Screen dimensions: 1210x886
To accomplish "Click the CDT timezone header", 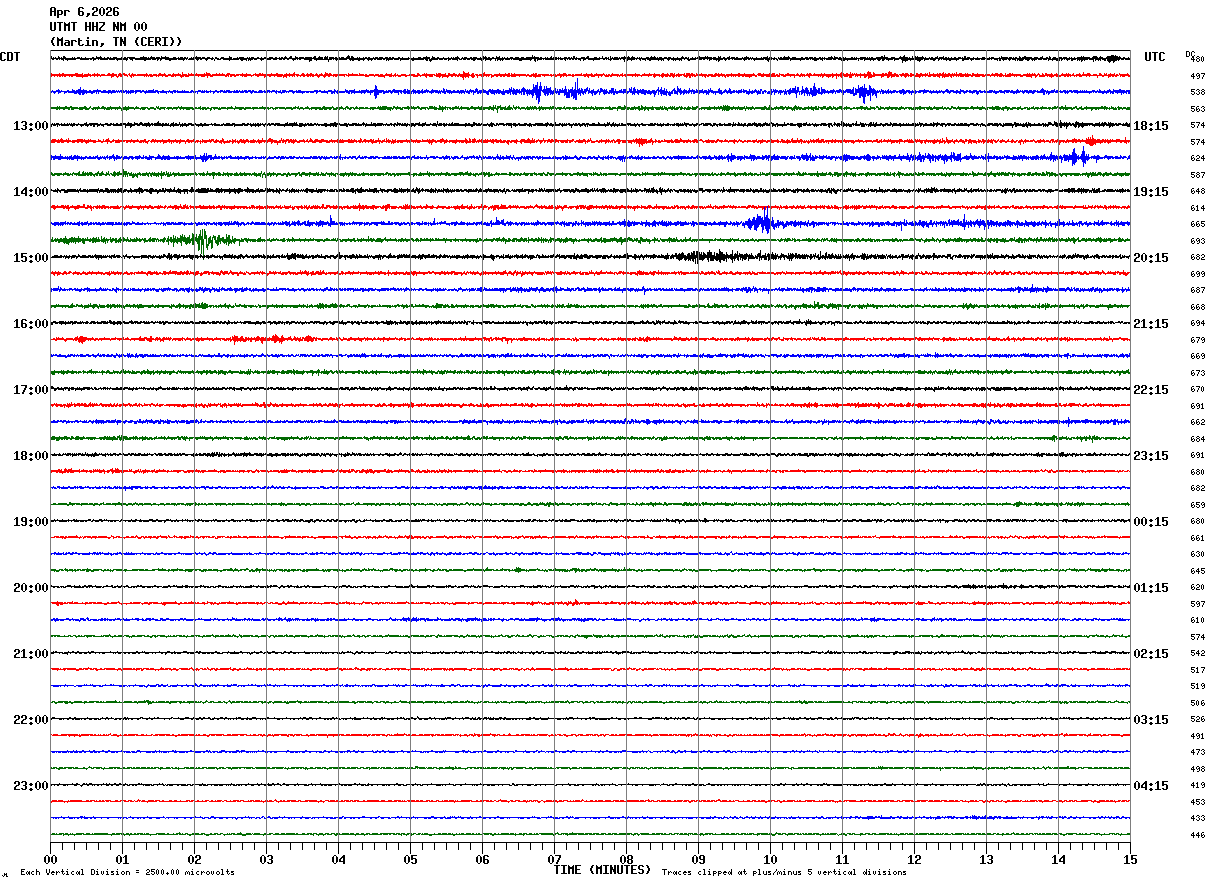I will [10, 57].
